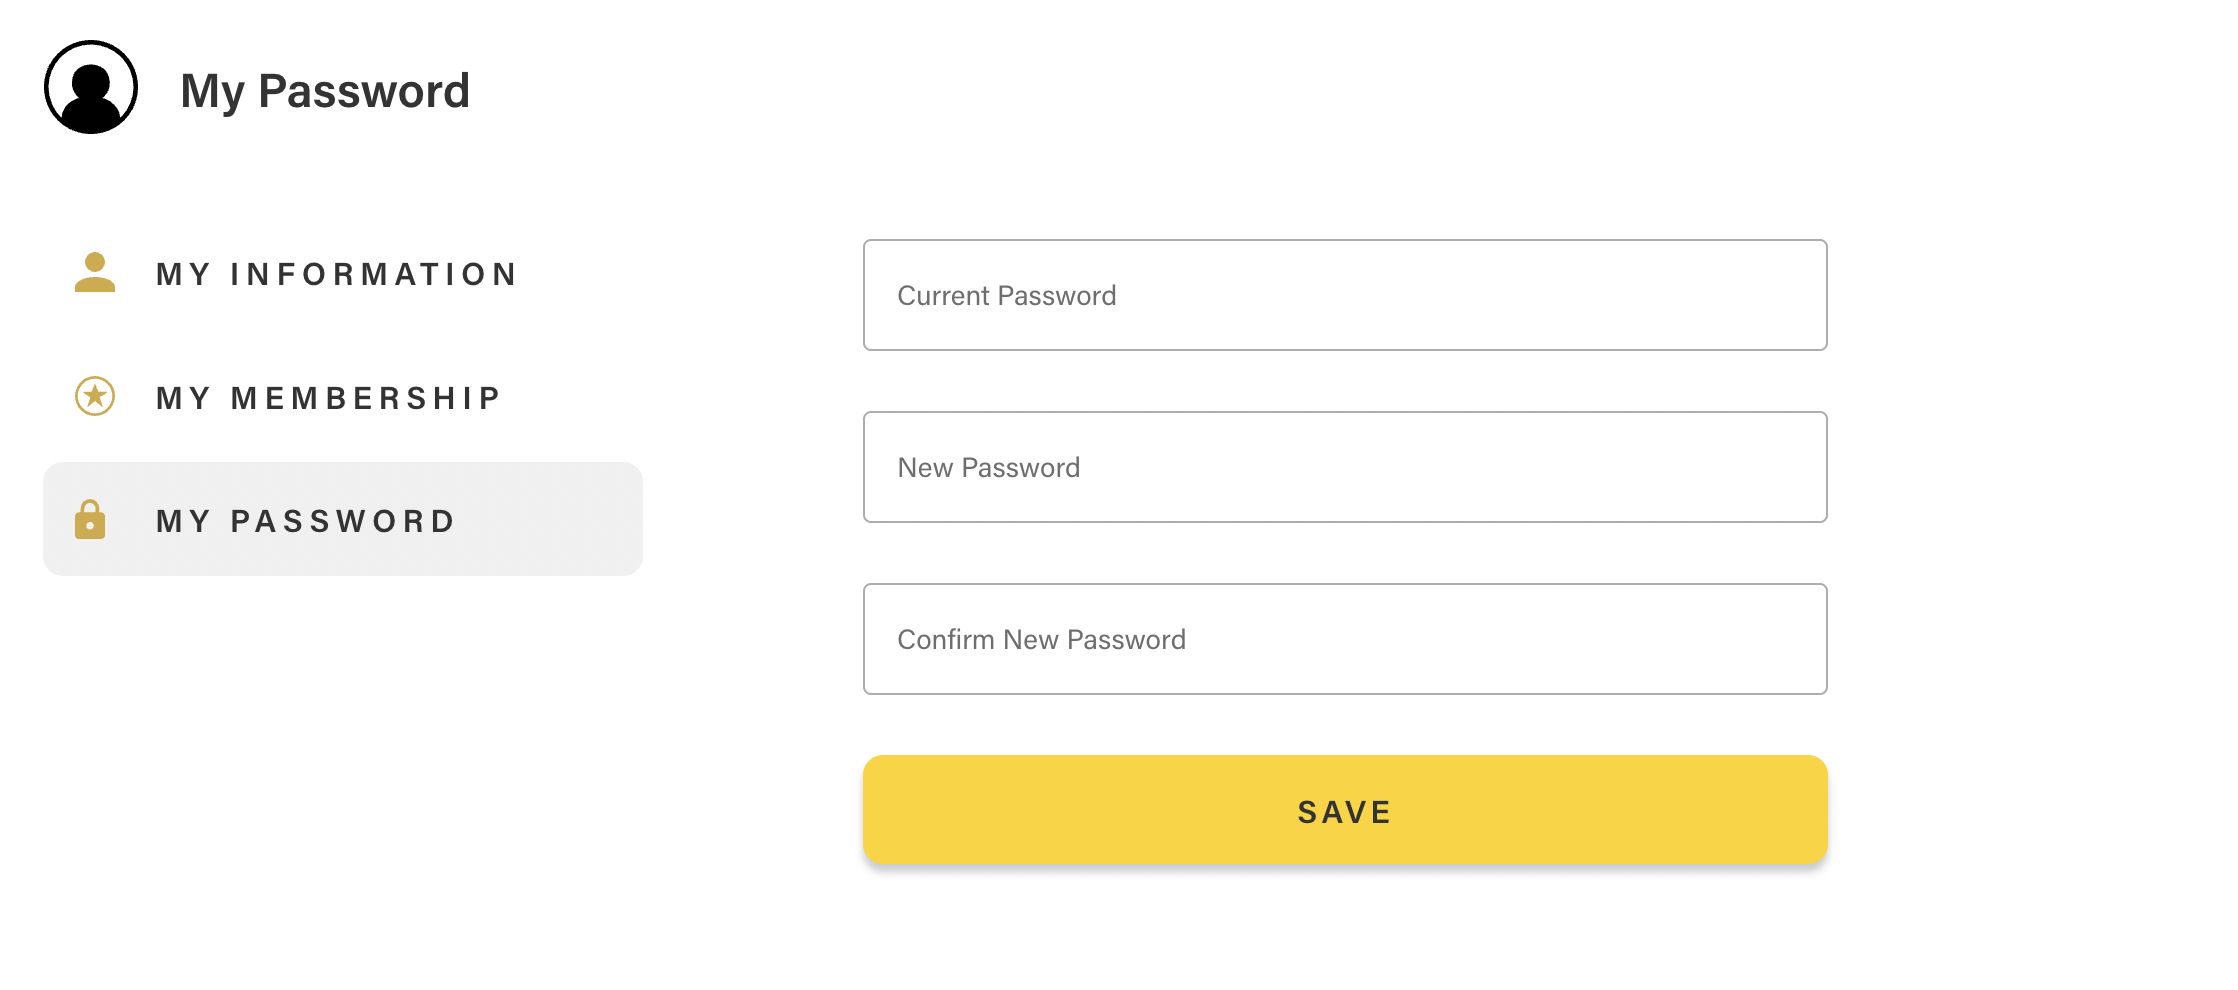Screen dimensions: 2238x990
Task: Click the MY MEMBERSHIP text label
Action: (x=329, y=398)
